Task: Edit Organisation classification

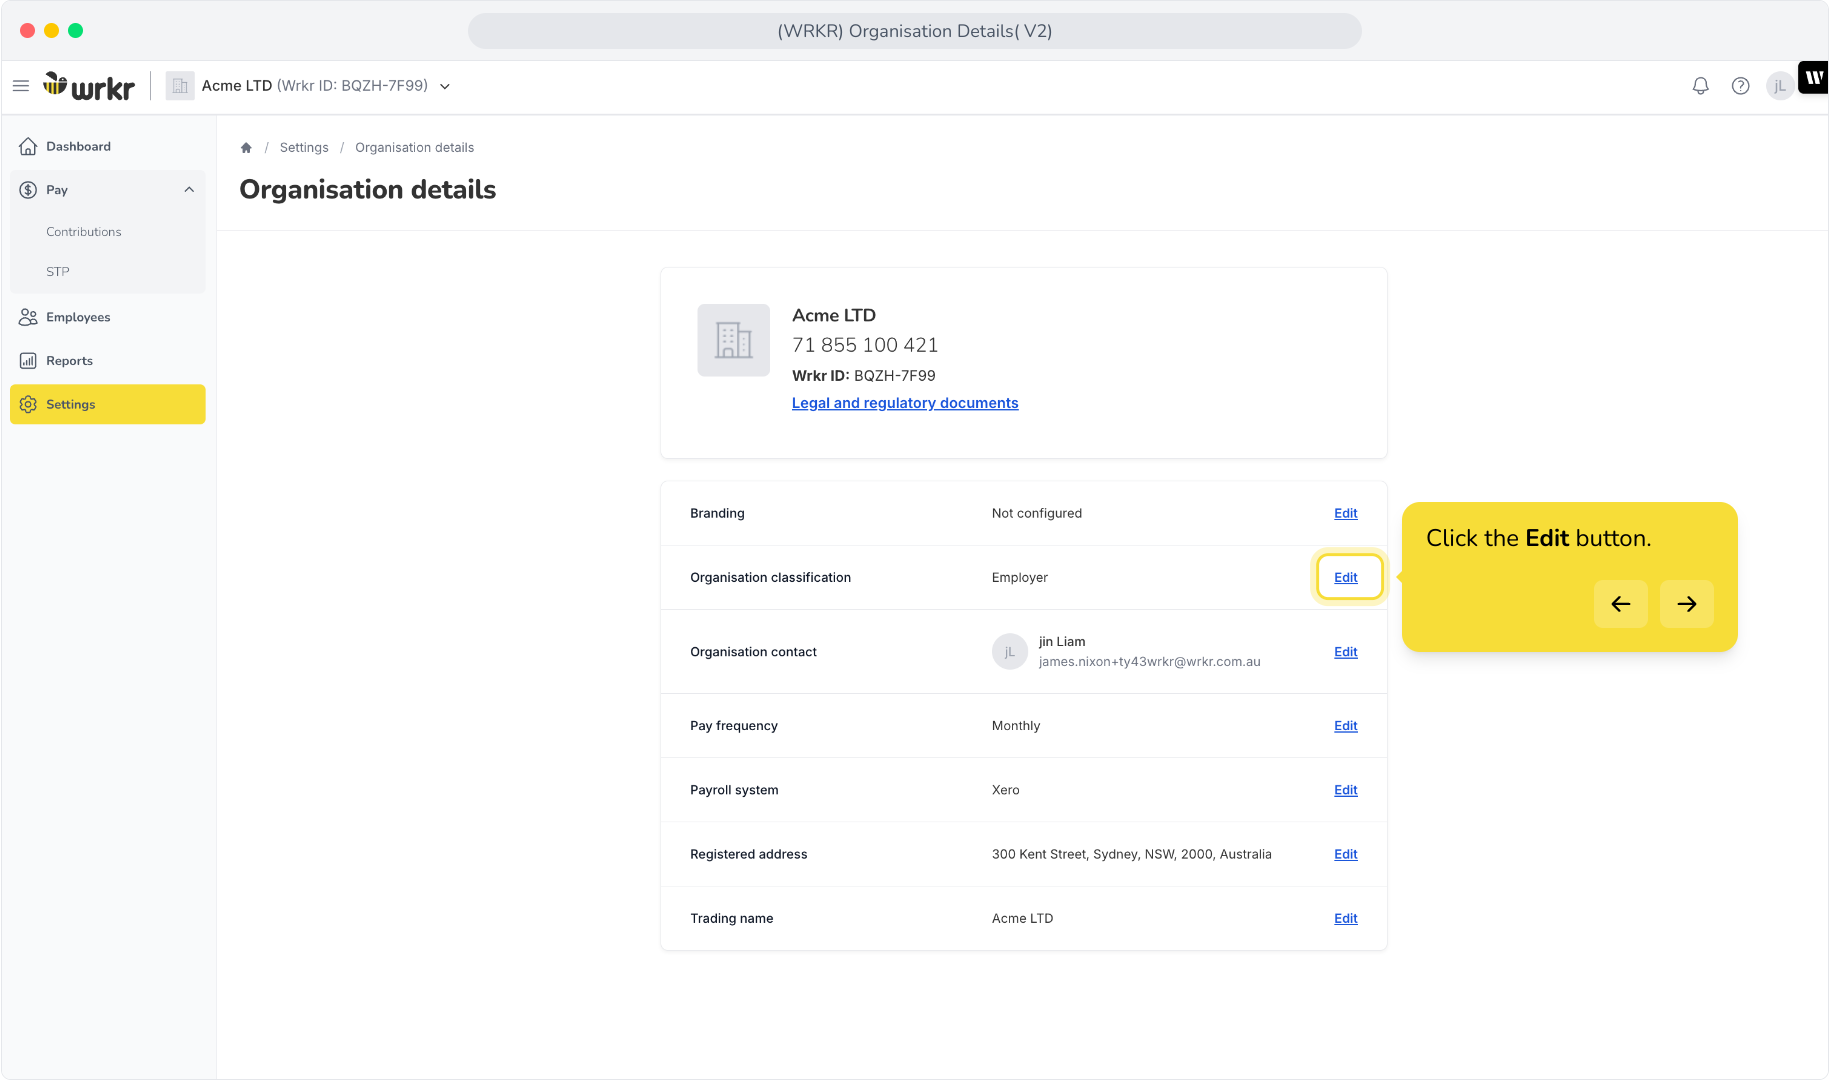Action: (x=1346, y=577)
